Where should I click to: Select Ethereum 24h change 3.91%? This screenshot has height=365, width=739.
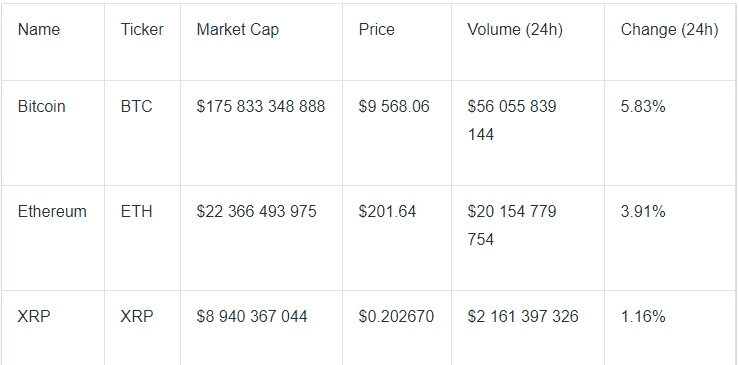point(643,211)
